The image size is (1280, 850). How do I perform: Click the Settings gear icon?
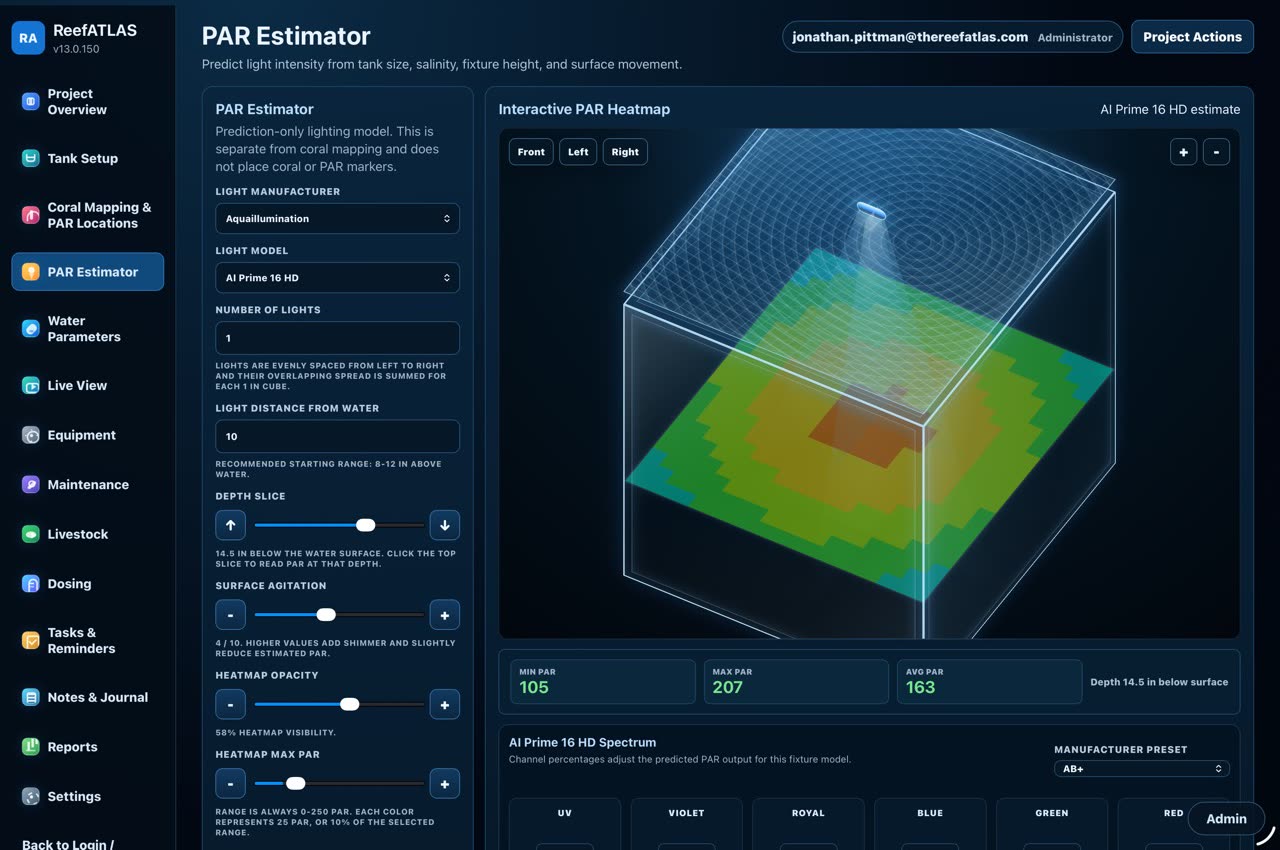(x=31, y=797)
